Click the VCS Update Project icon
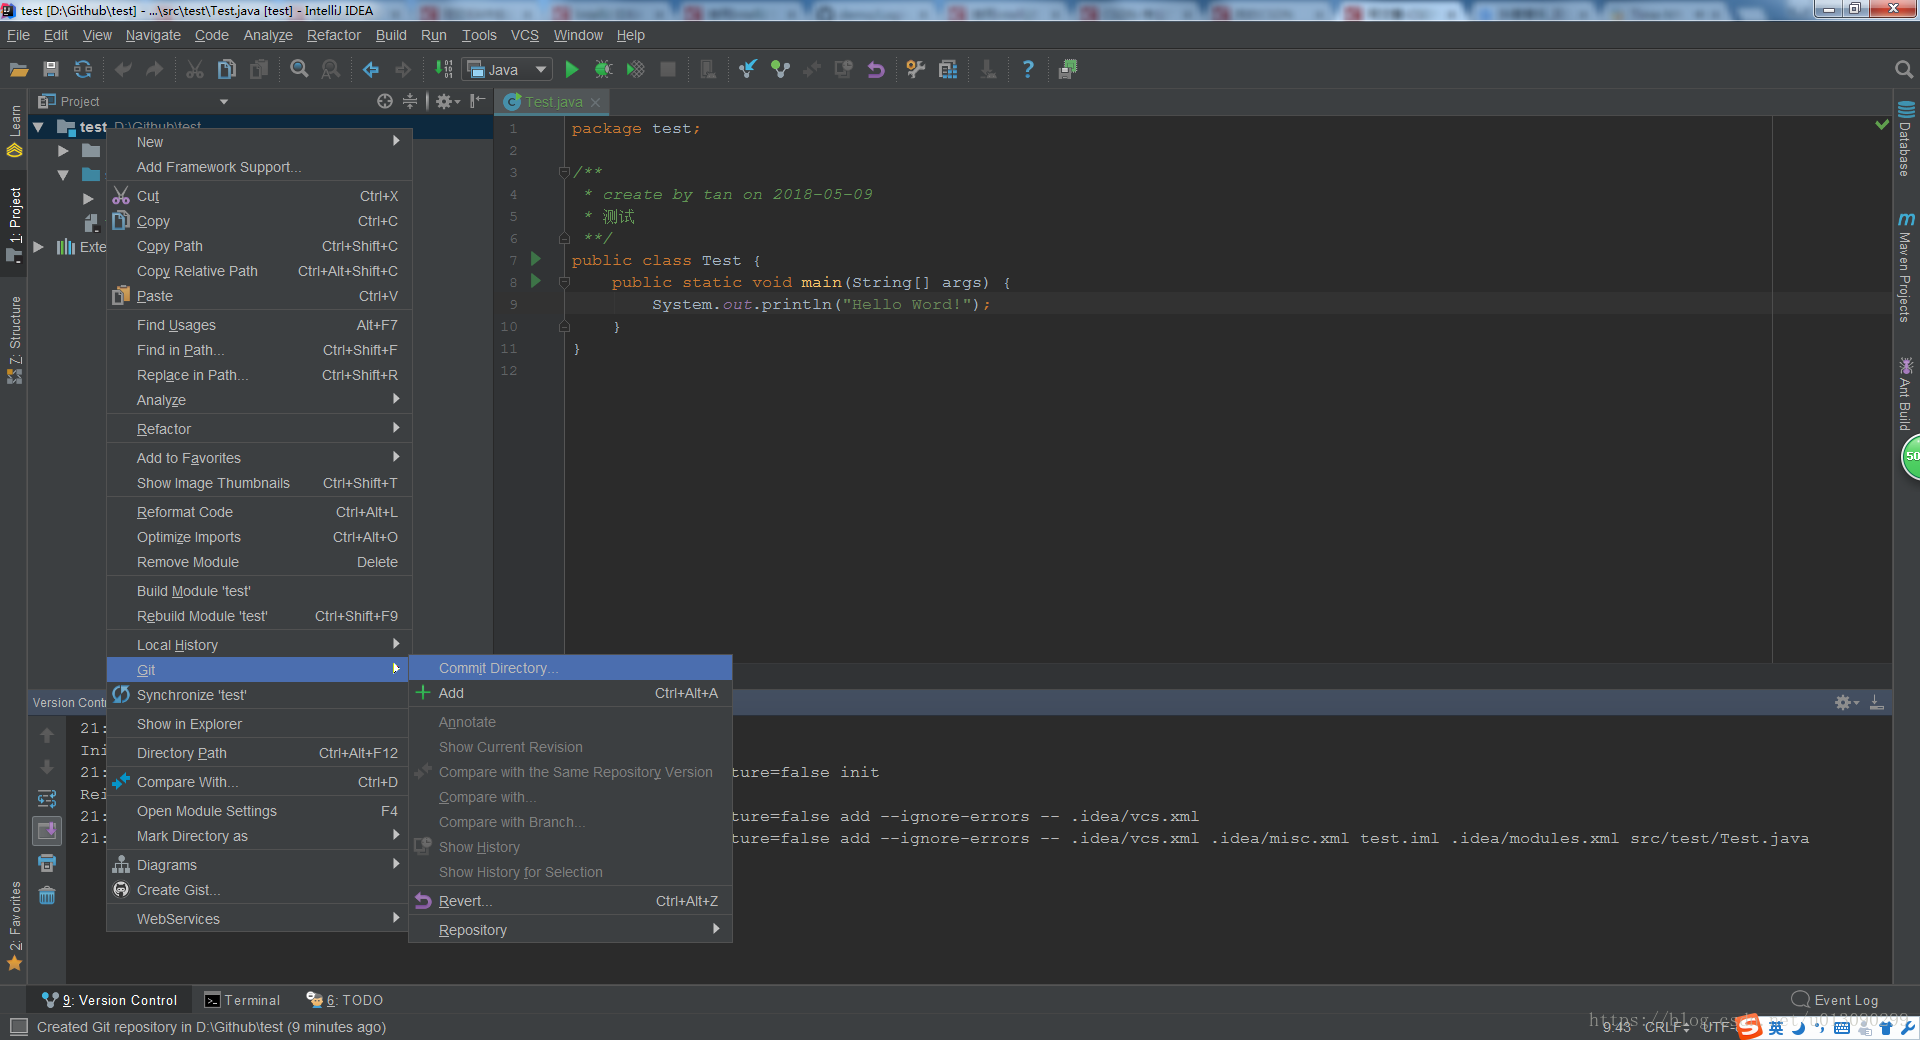The height and width of the screenshot is (1040, 1920). point(747,70)
